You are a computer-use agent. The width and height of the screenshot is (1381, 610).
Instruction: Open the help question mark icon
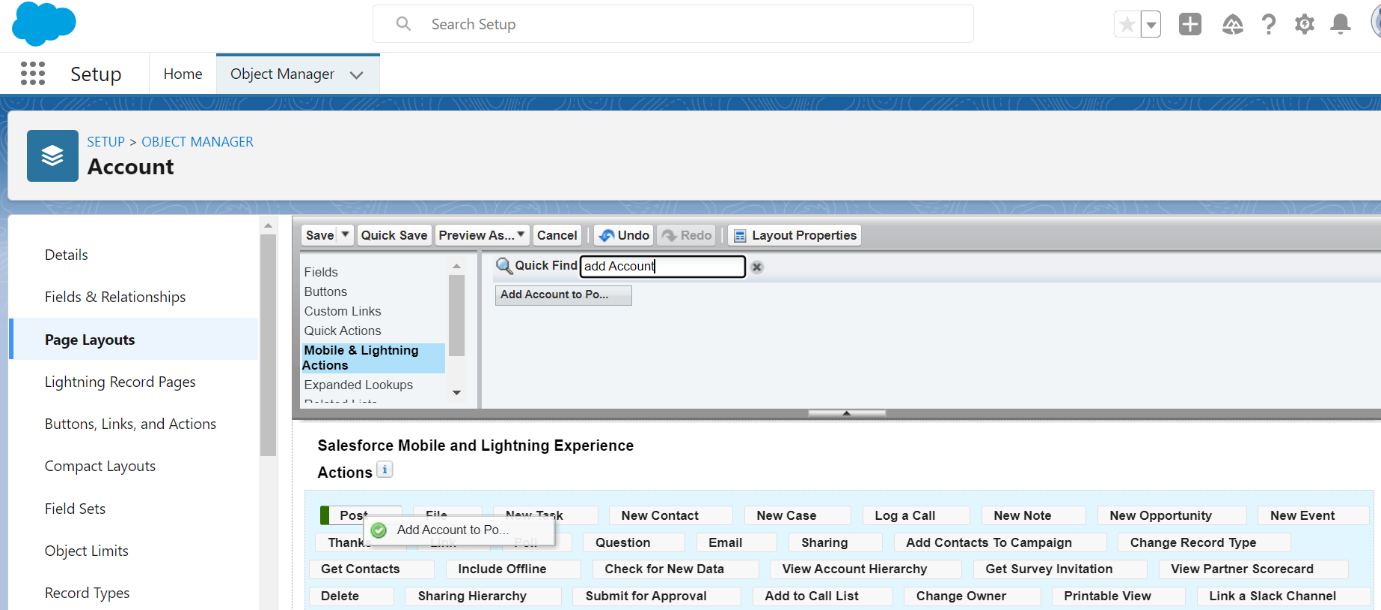[x=1268, y=25]
